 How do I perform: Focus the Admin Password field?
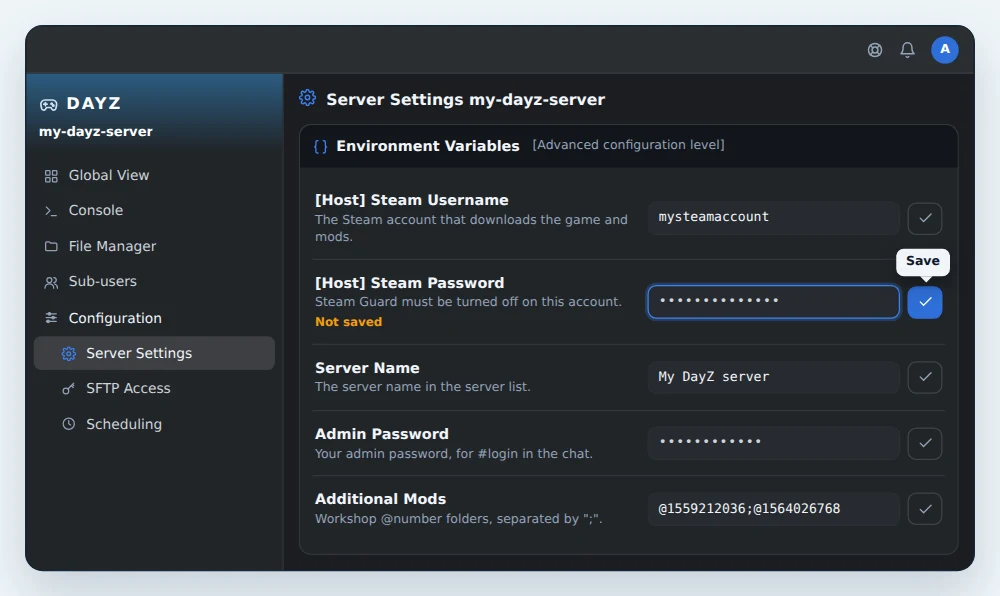(x=774, y=442)
